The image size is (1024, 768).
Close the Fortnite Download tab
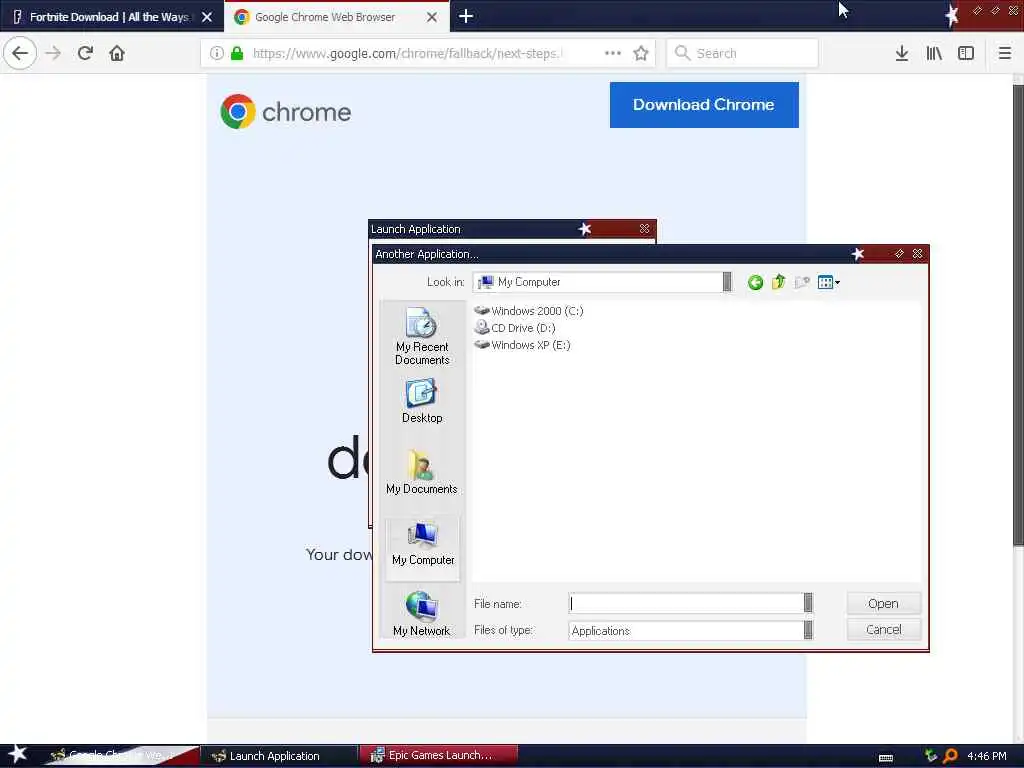[206, 17]
